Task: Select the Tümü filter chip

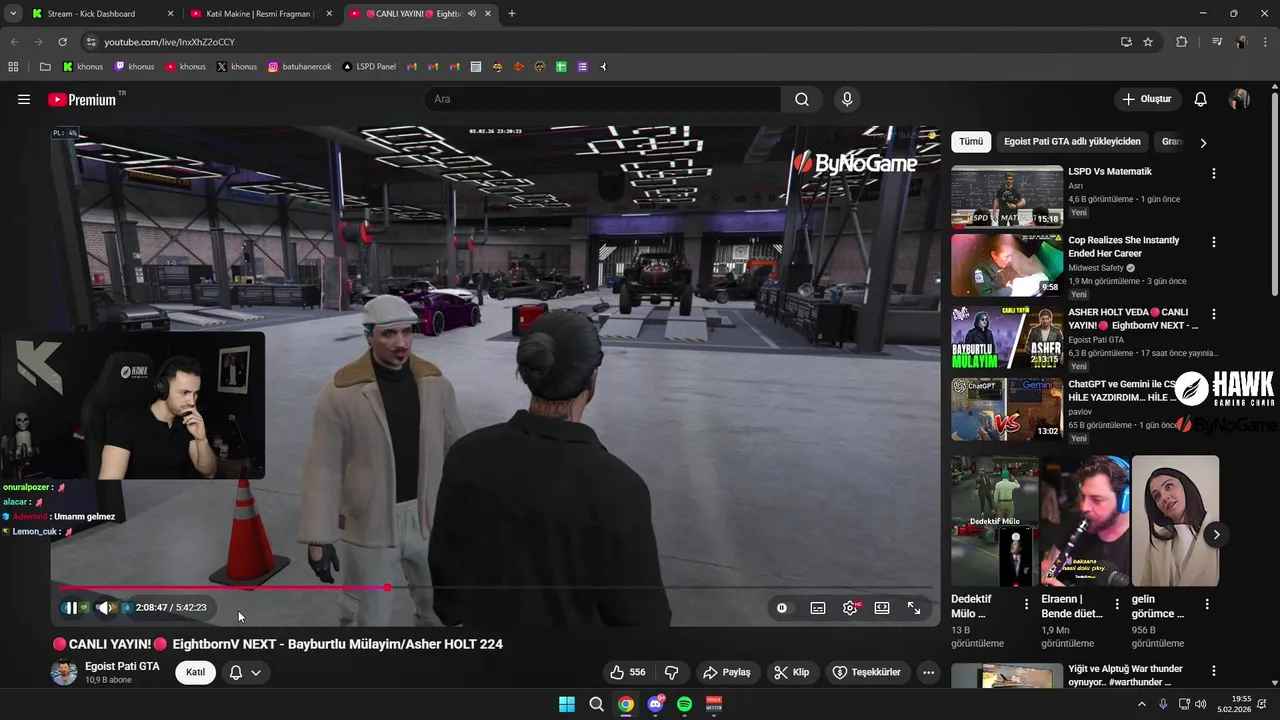Action: [x=970, y=142]
